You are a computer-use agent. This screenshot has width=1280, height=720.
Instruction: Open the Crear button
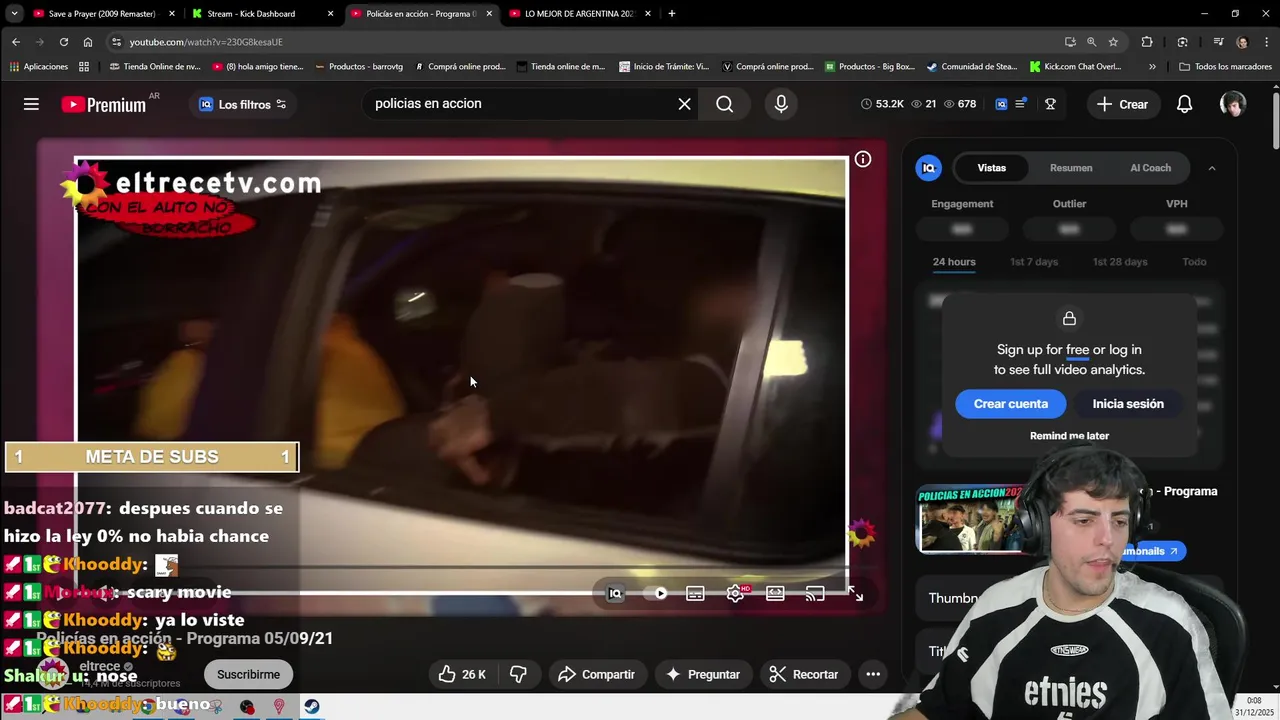pyautogui.click(x=1122, y=104)
